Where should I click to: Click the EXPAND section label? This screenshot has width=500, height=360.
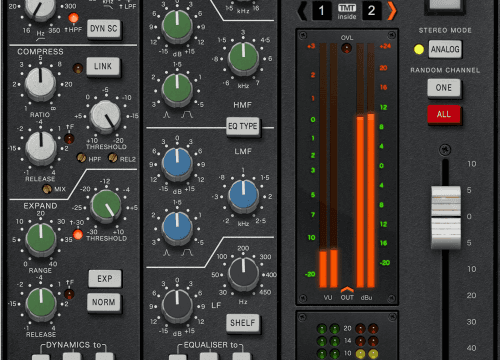(x=40, y=206)
